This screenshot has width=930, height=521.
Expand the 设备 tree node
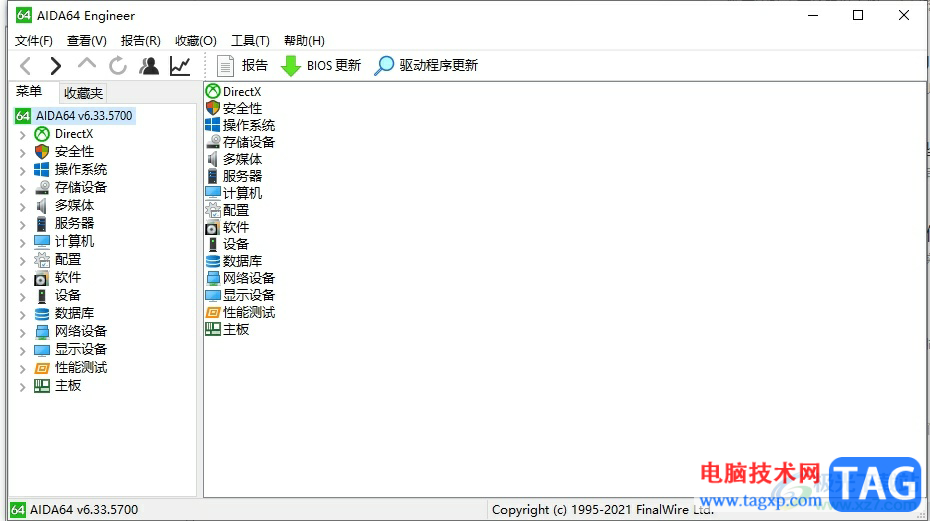[x=23, y=297]
